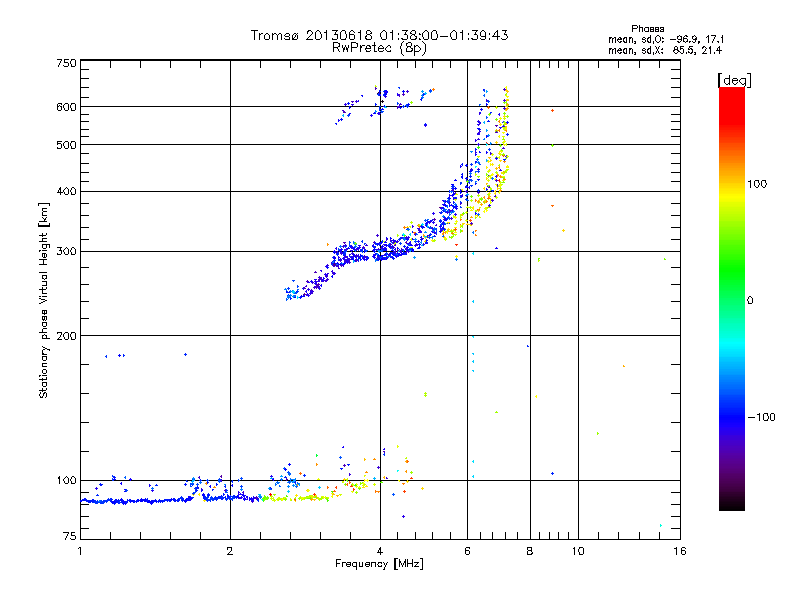800x600 pixels.
Task: Select the 'RwPretec (8p)' subtitle
Action: click(x=379, y=48)
